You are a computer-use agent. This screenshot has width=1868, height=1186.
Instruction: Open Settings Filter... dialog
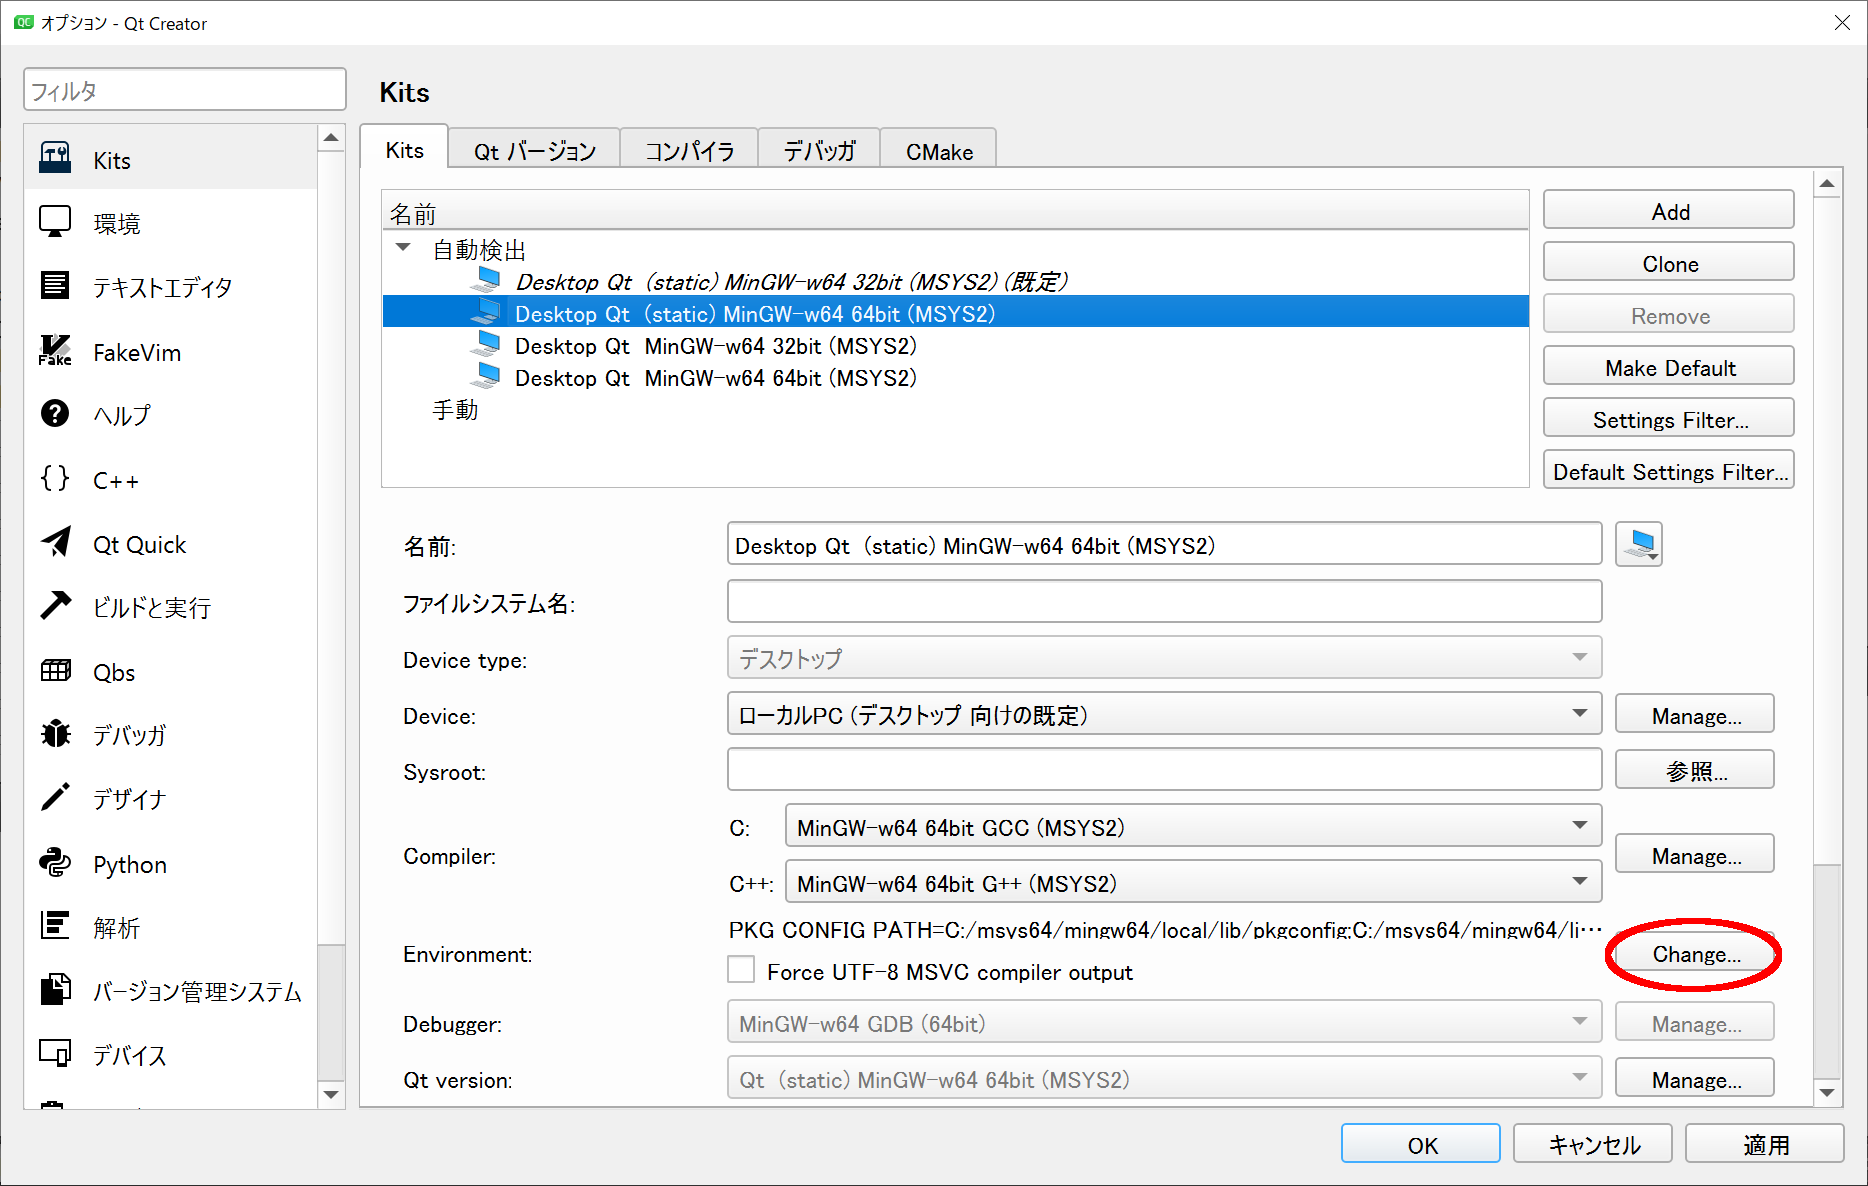coord(1669,419)
